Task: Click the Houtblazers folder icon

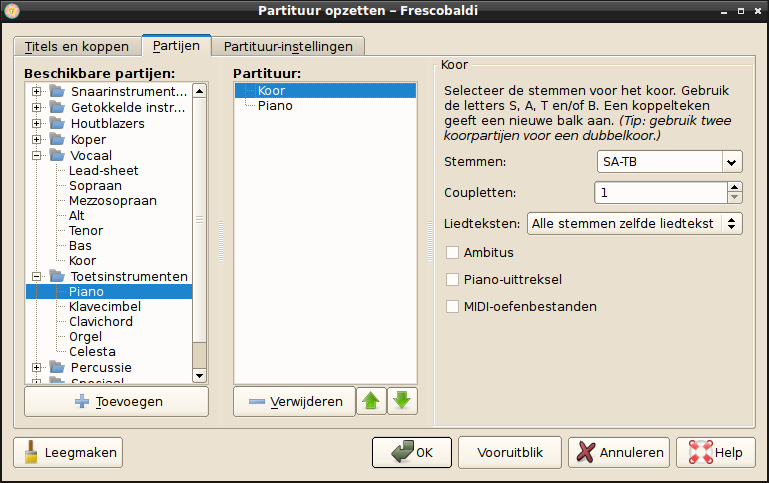Action: pyautogui.click(x=57, y=124)
